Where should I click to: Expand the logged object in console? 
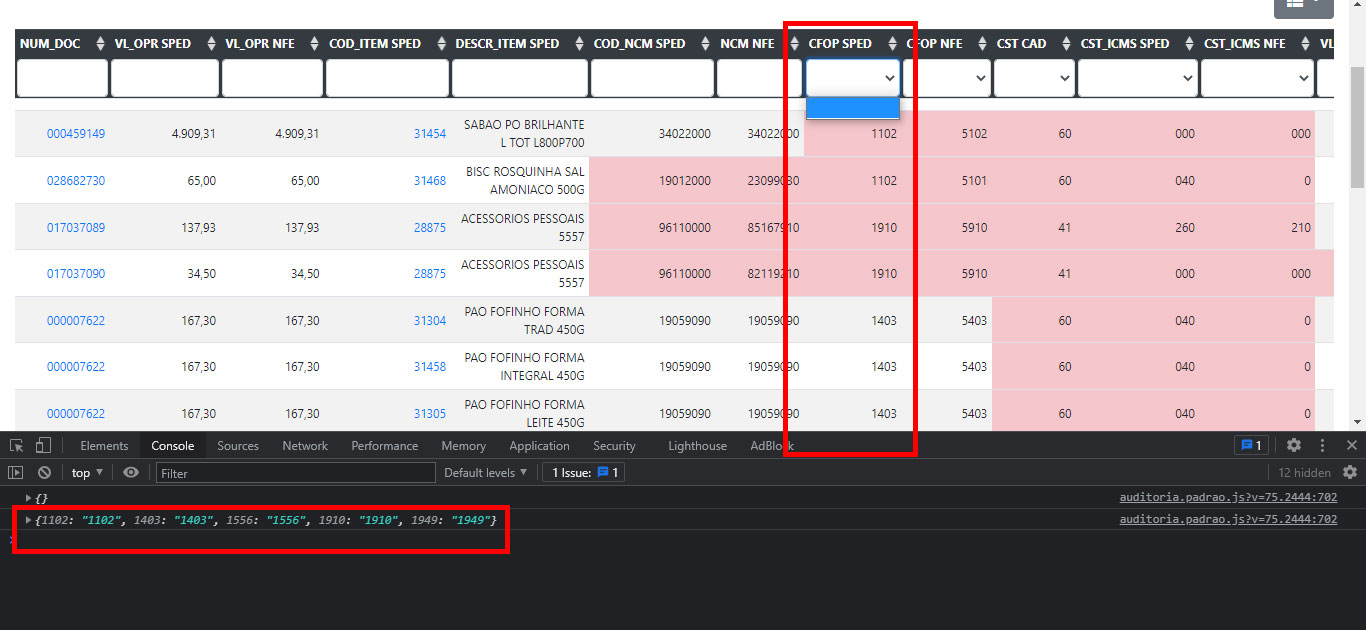27,519
